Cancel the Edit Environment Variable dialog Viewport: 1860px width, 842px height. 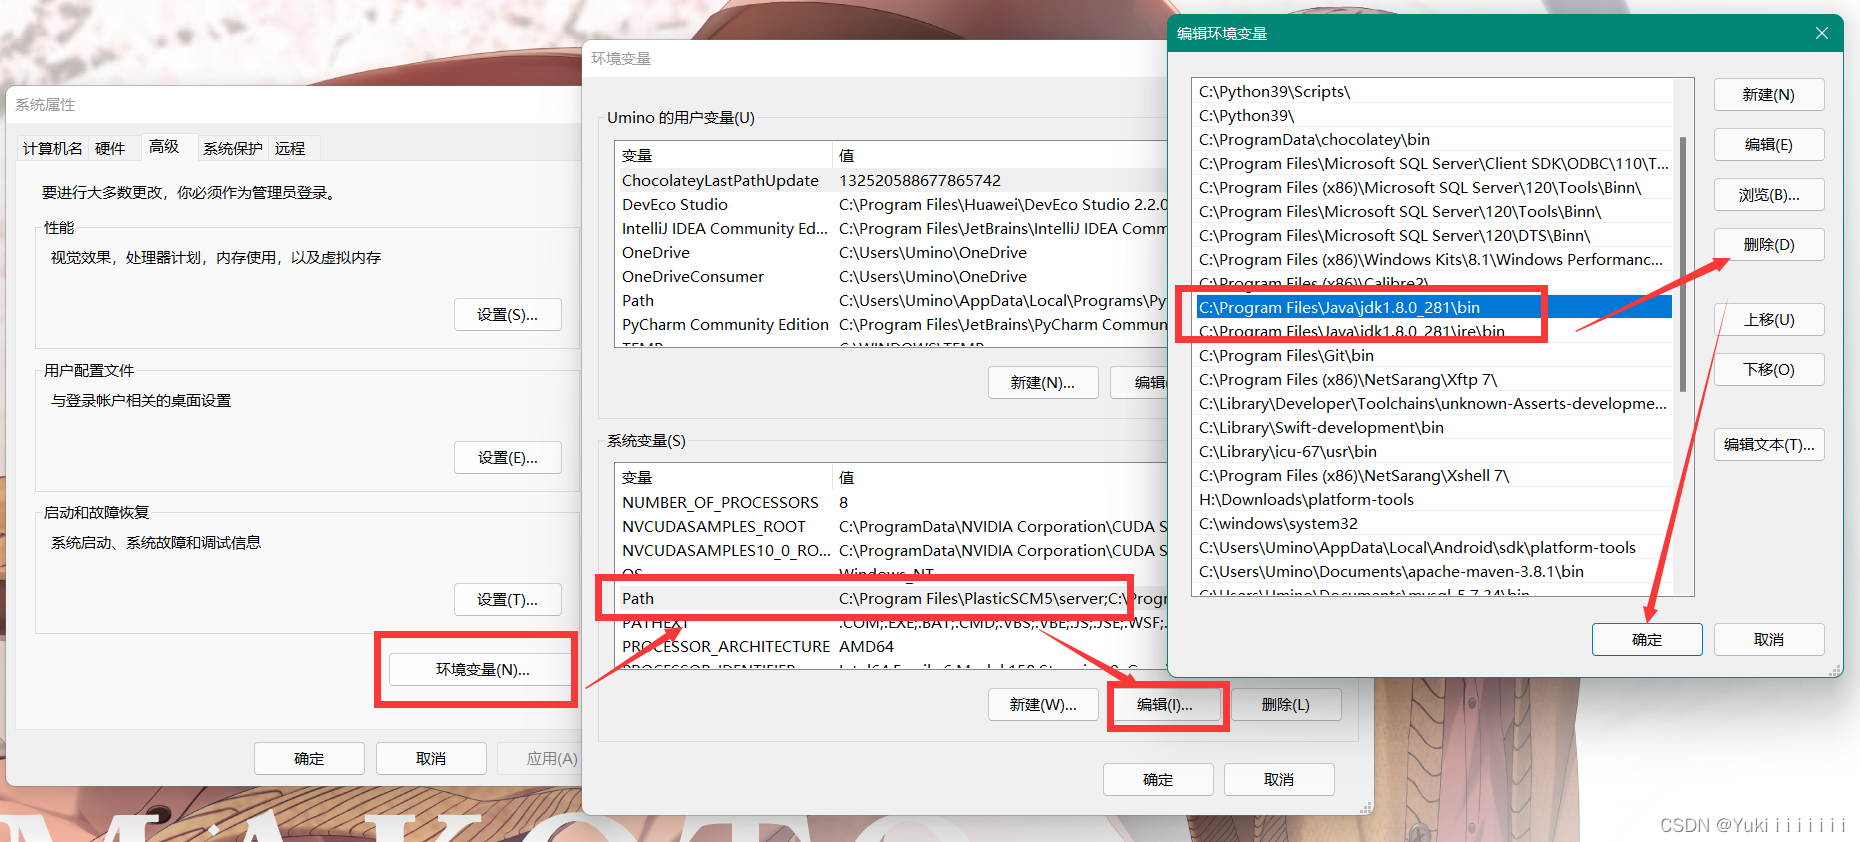(1768, 639)
